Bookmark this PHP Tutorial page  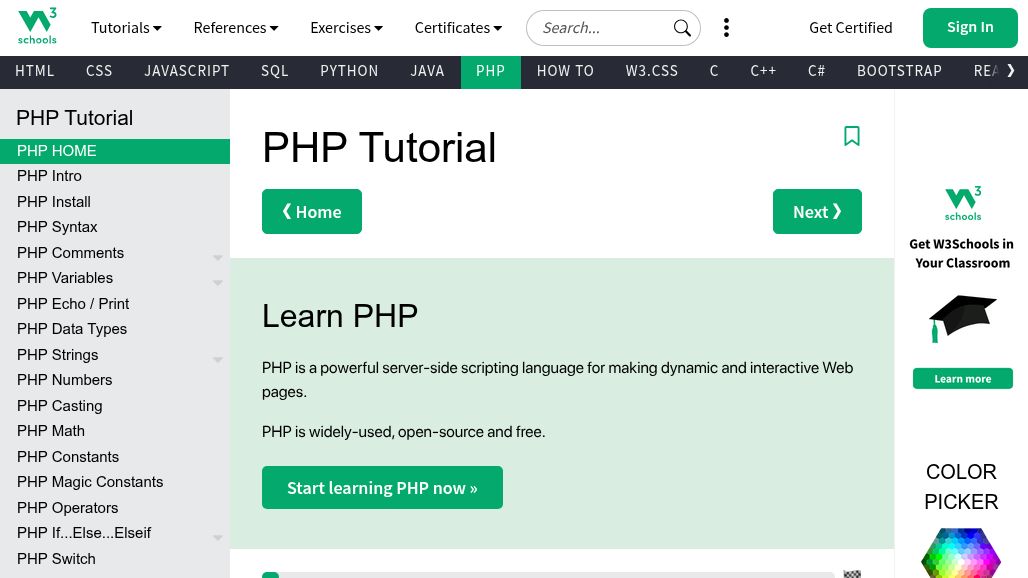[x=852, y=136]
